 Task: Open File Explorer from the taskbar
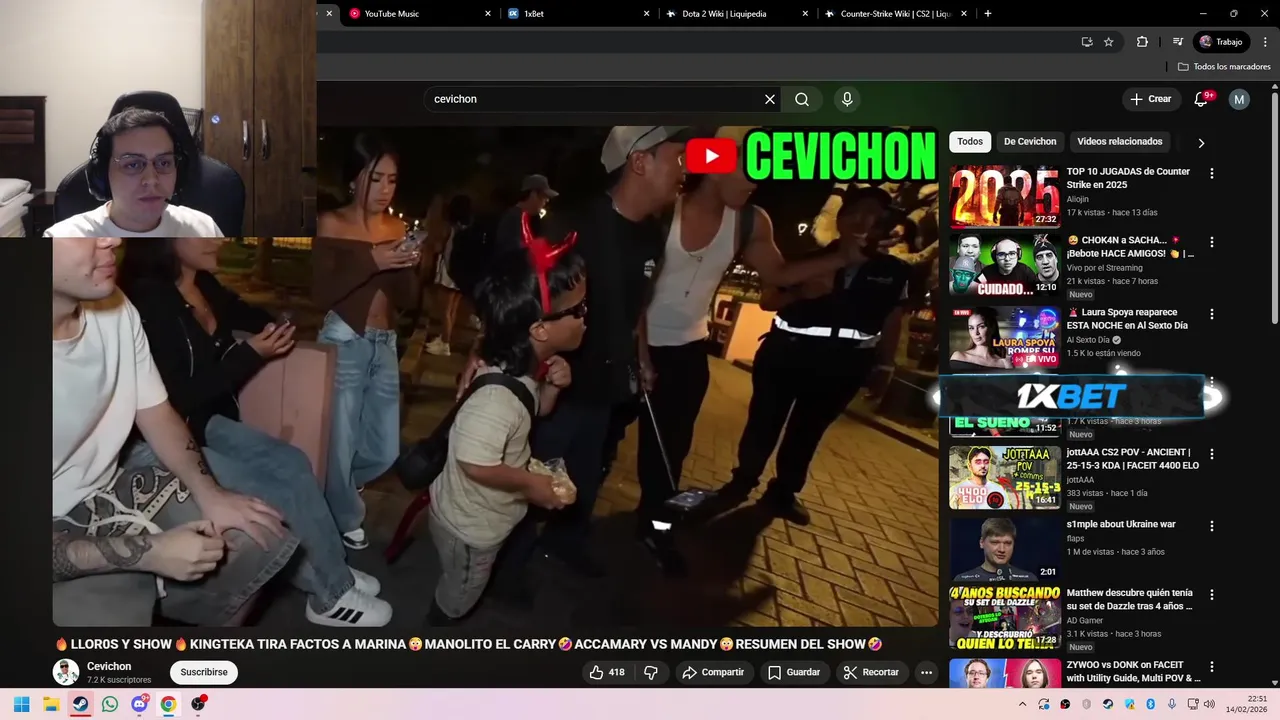51,704
